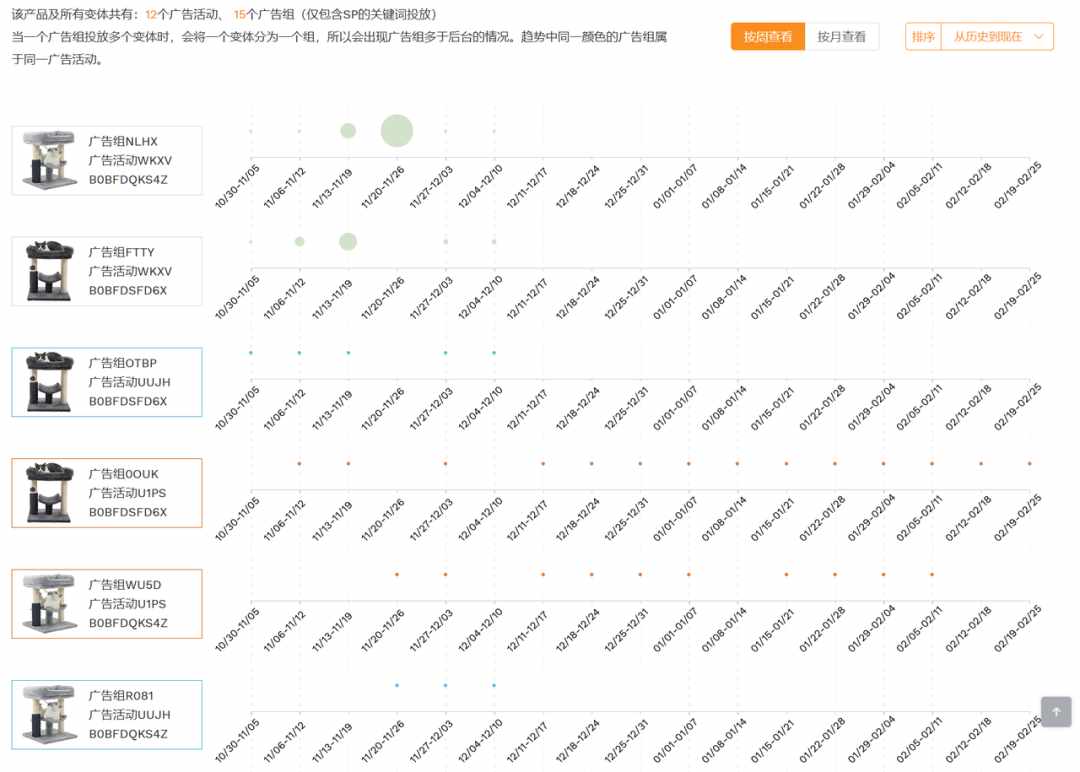Switch to weekly view (按周查看)

pyautogui.click(x=767, y=36)
